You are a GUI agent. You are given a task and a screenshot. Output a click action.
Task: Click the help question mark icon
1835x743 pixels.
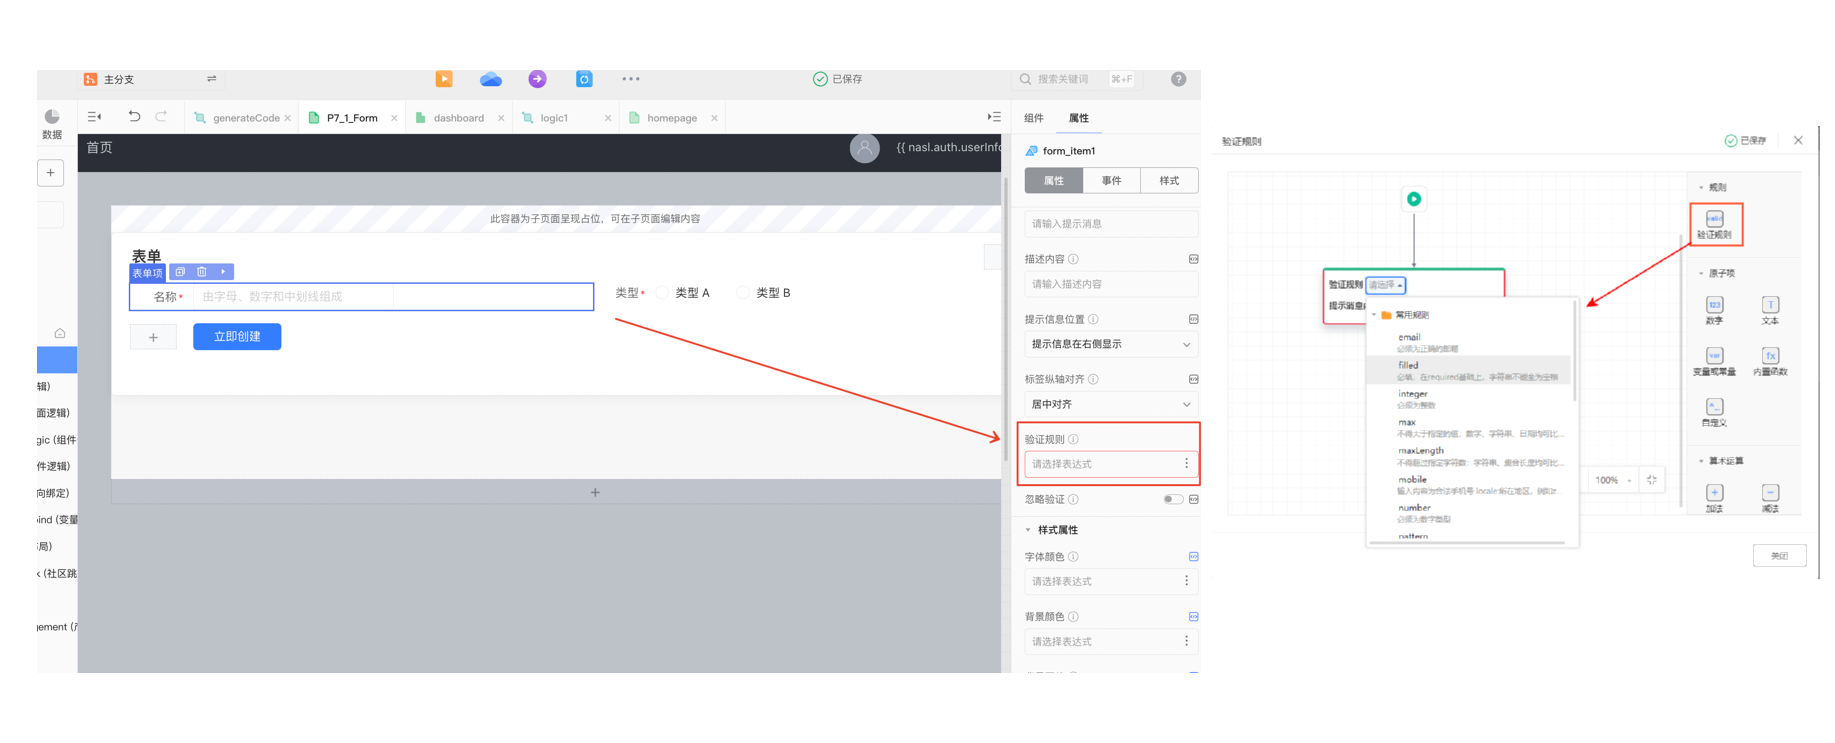[1179, 79]
